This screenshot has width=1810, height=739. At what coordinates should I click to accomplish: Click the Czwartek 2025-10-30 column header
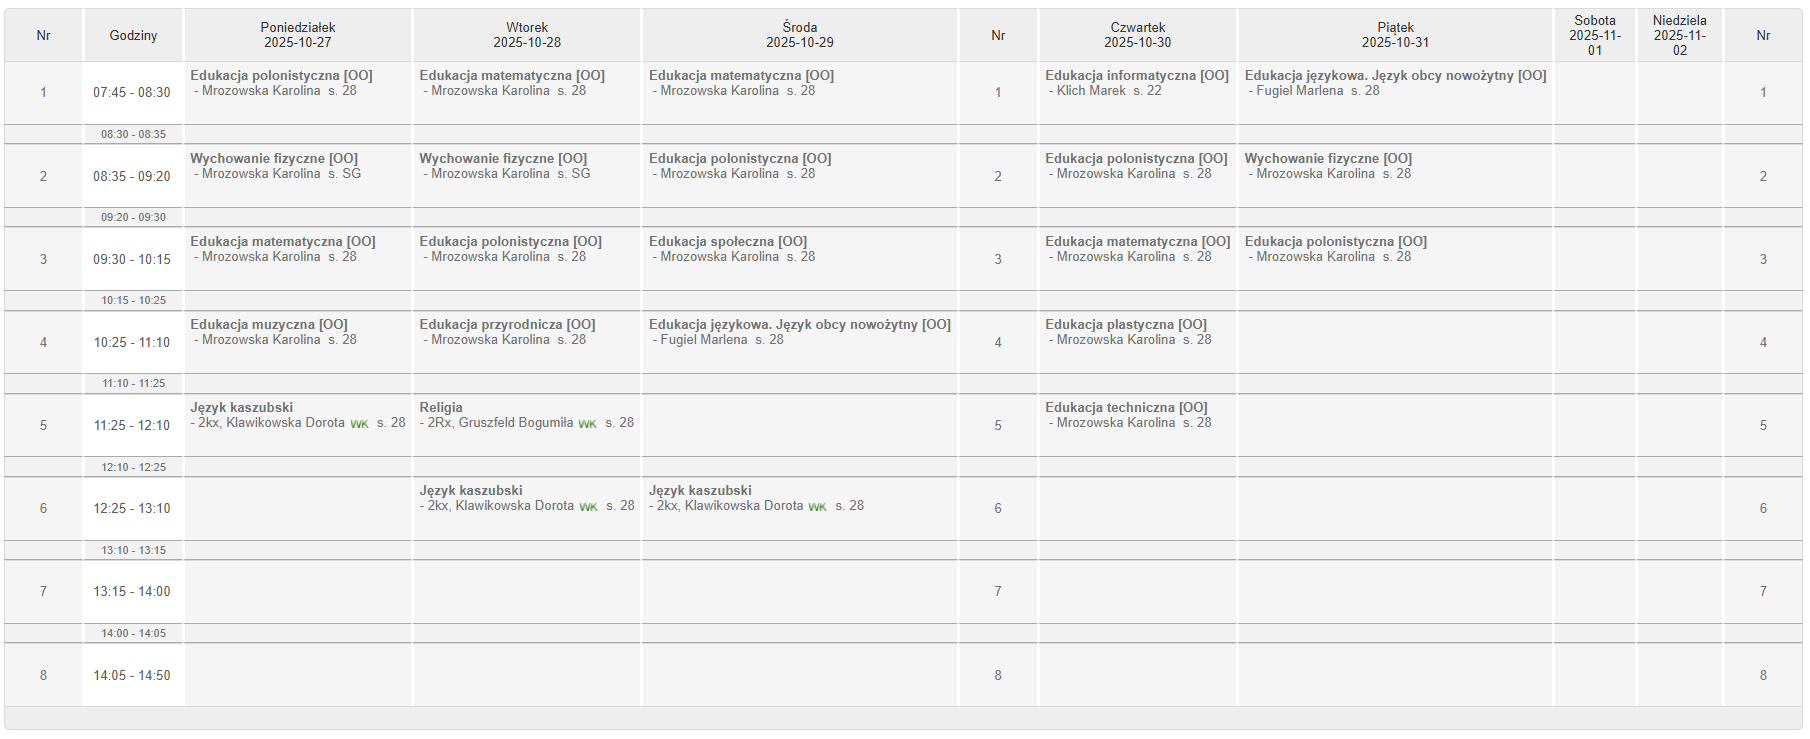(1137, 35)
